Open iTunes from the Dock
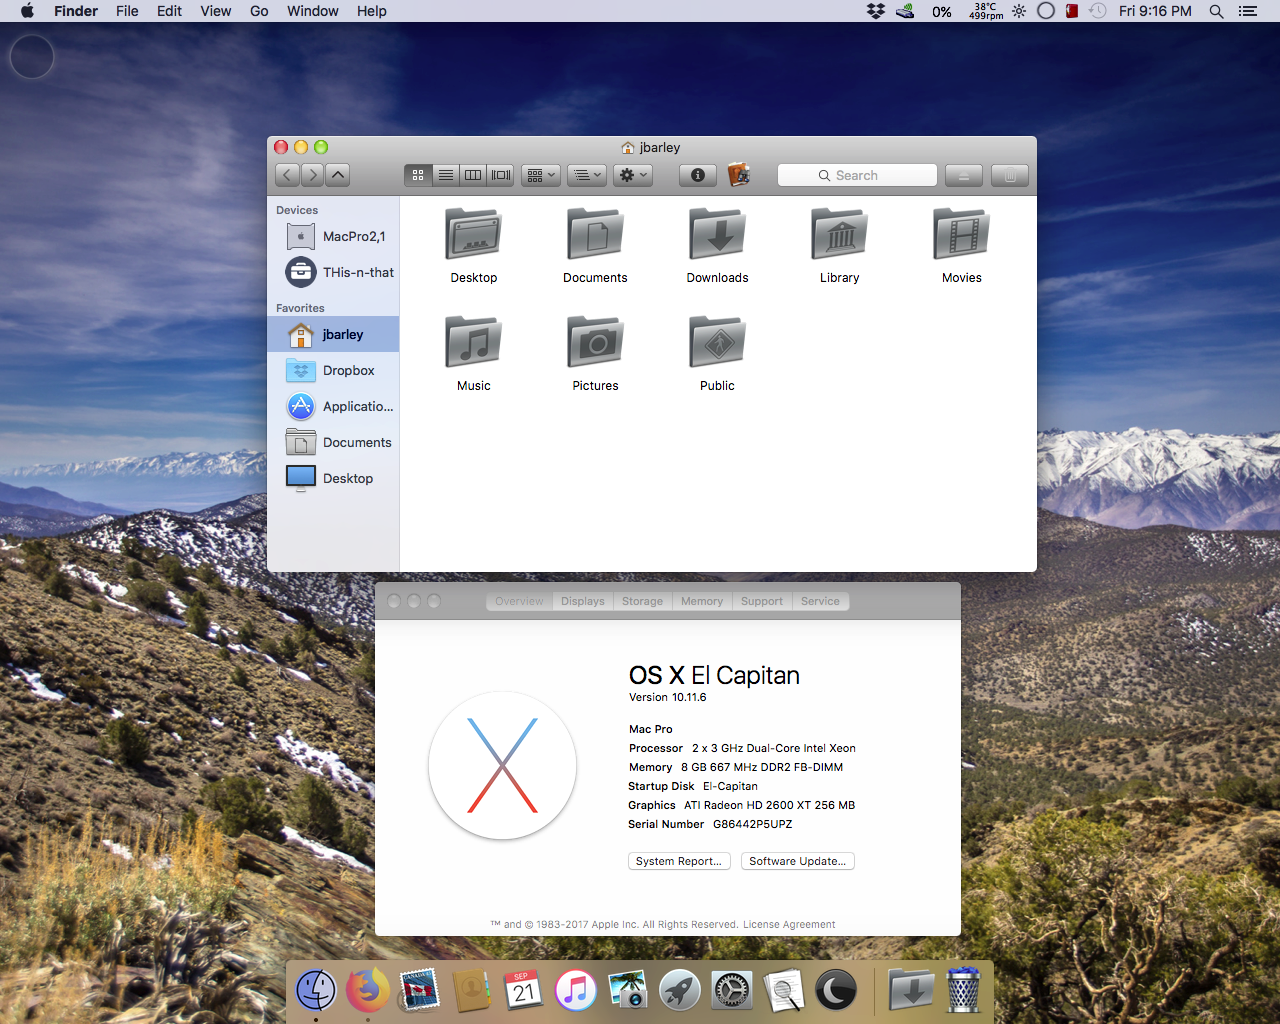Image resolution: width=1280 pixels, height=1024 pixels. tap(576, 990)
